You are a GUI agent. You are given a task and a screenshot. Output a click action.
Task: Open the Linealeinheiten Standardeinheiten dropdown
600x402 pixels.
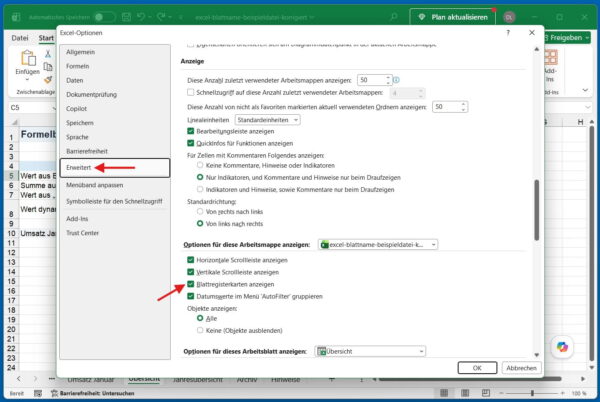click(x=267, y=120)
